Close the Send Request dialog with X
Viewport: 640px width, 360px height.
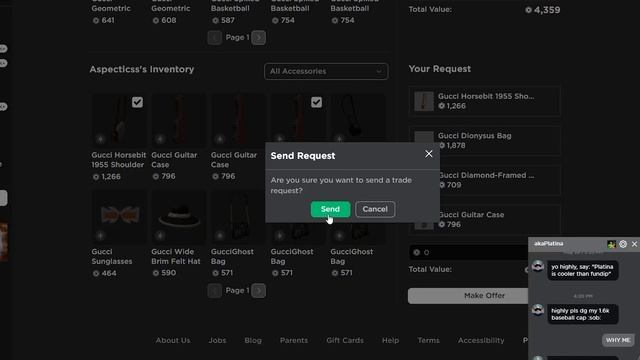click(x=429, y=154)
